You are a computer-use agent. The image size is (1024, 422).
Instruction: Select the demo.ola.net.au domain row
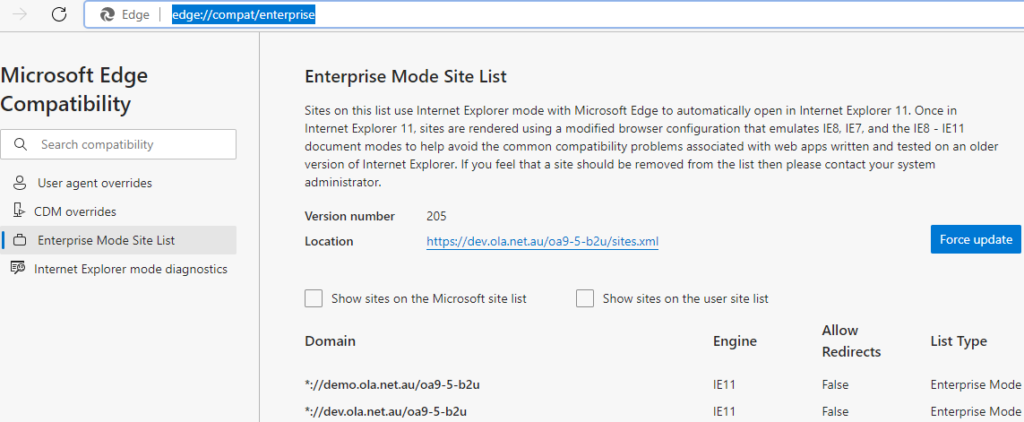(x=400, y=385)
